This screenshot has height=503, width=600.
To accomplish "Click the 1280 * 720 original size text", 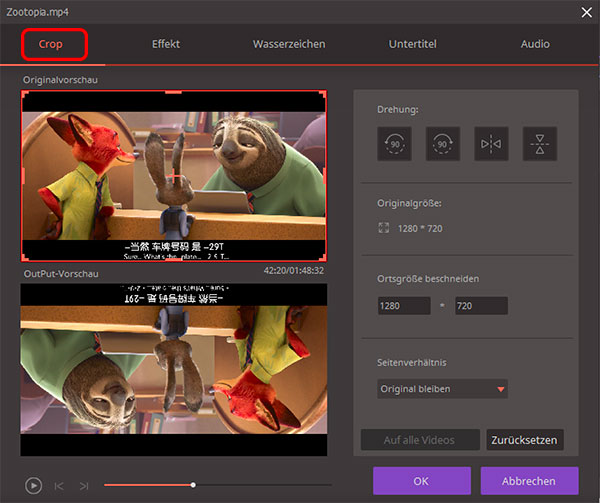I will tap(420, 229).
